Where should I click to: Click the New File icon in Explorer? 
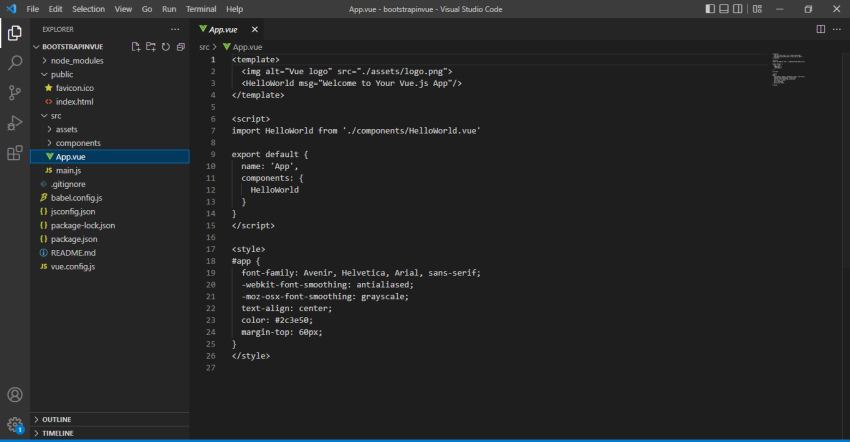tap(136, 47)
